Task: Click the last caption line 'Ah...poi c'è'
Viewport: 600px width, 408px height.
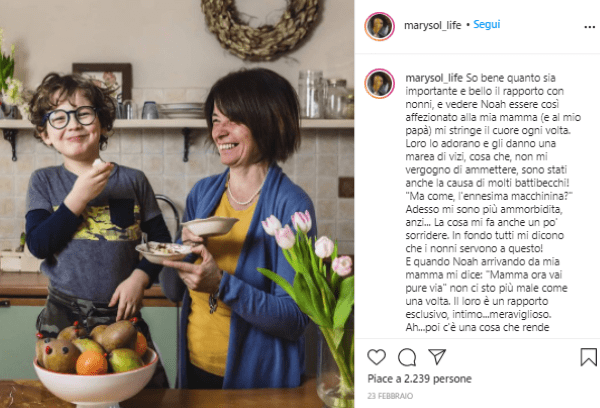Action: pos(477,328)
